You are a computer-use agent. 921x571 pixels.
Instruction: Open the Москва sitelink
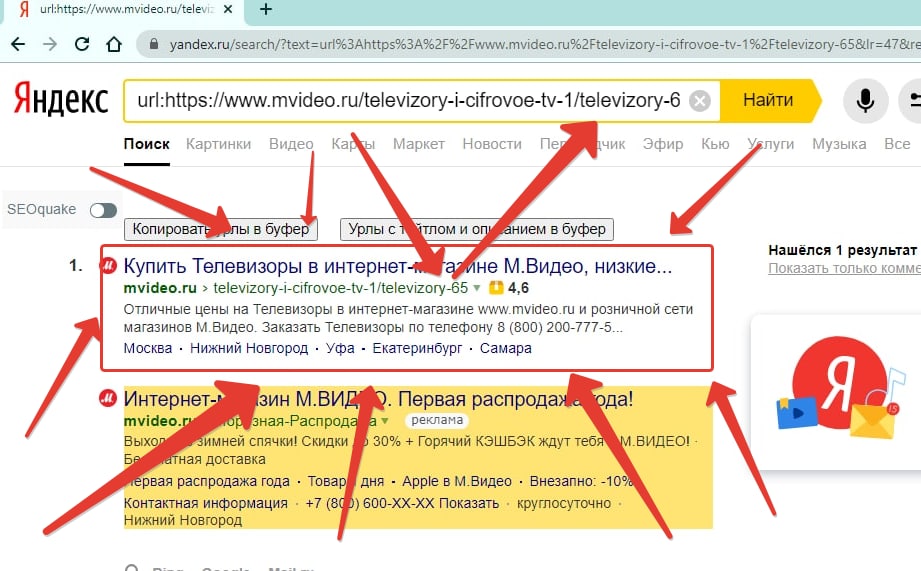(x=147, y=348)
